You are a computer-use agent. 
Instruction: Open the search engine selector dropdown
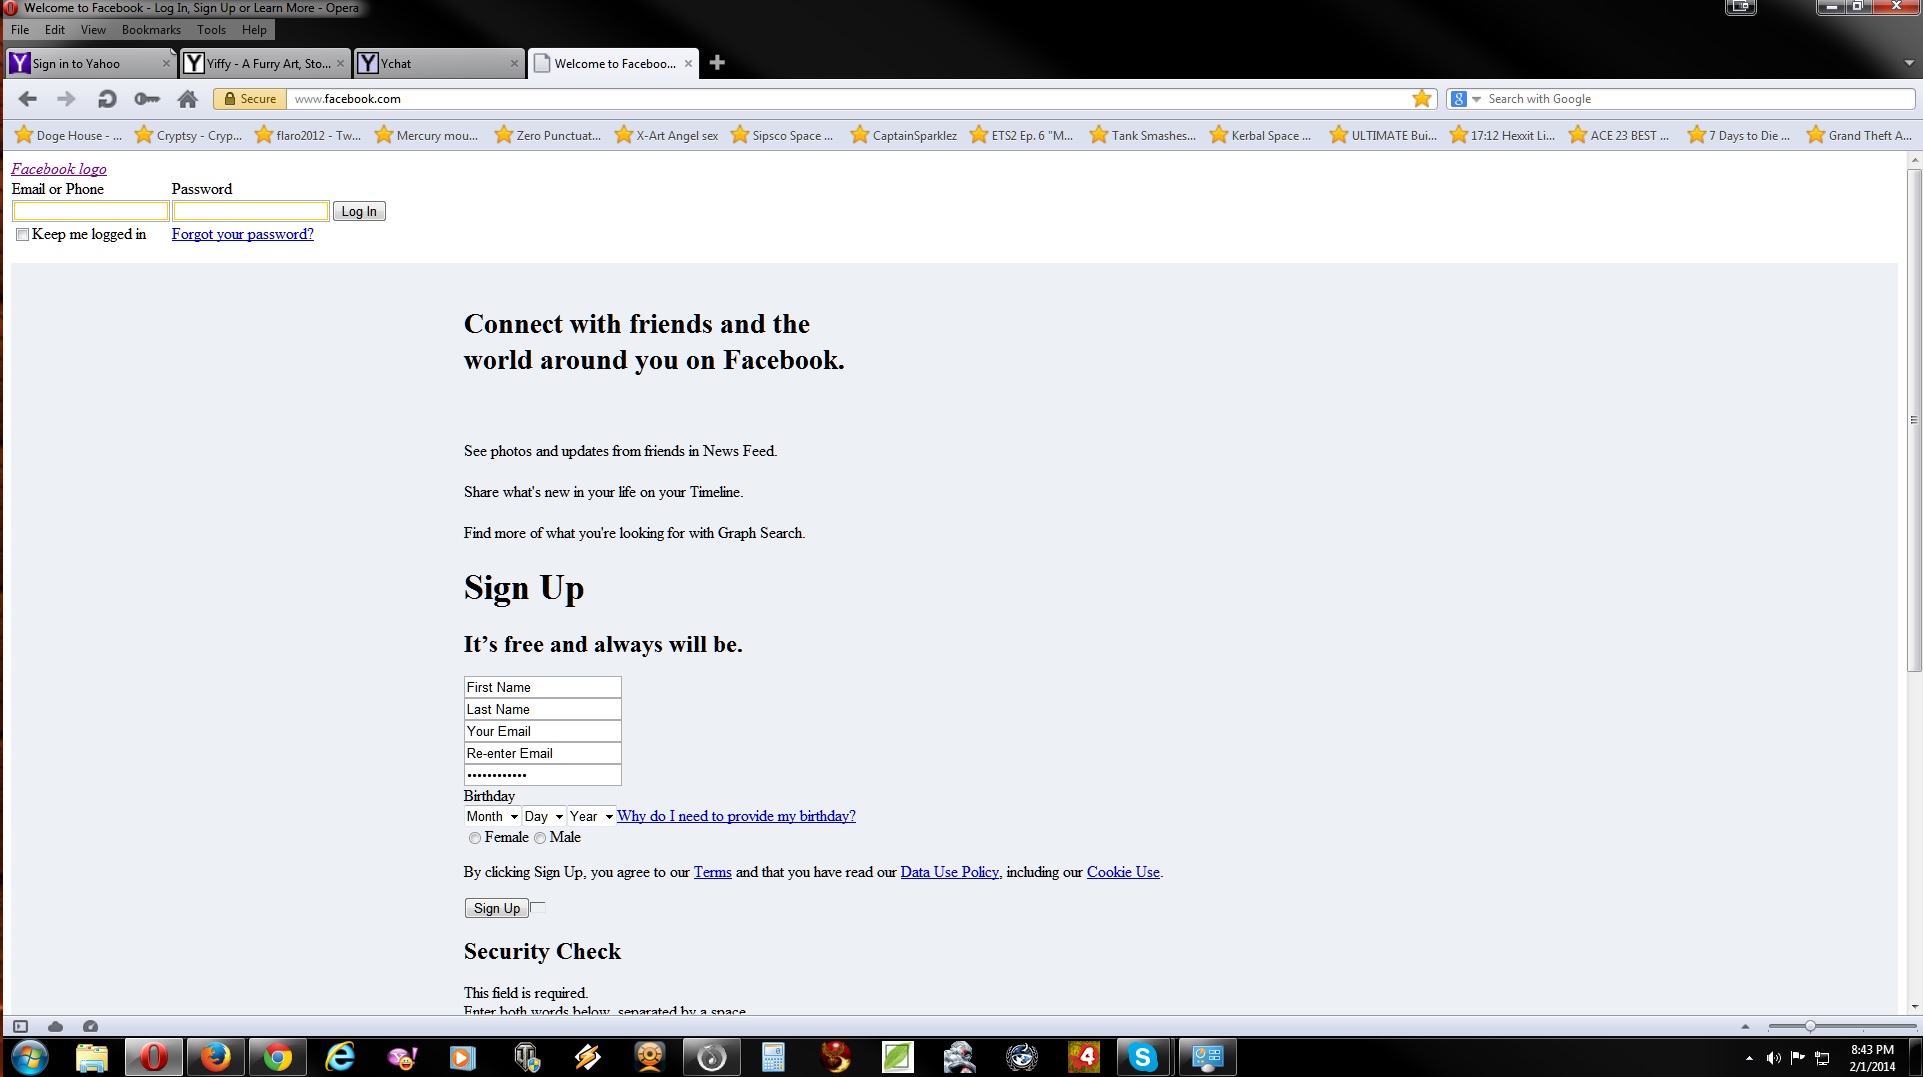[1466, 99]
